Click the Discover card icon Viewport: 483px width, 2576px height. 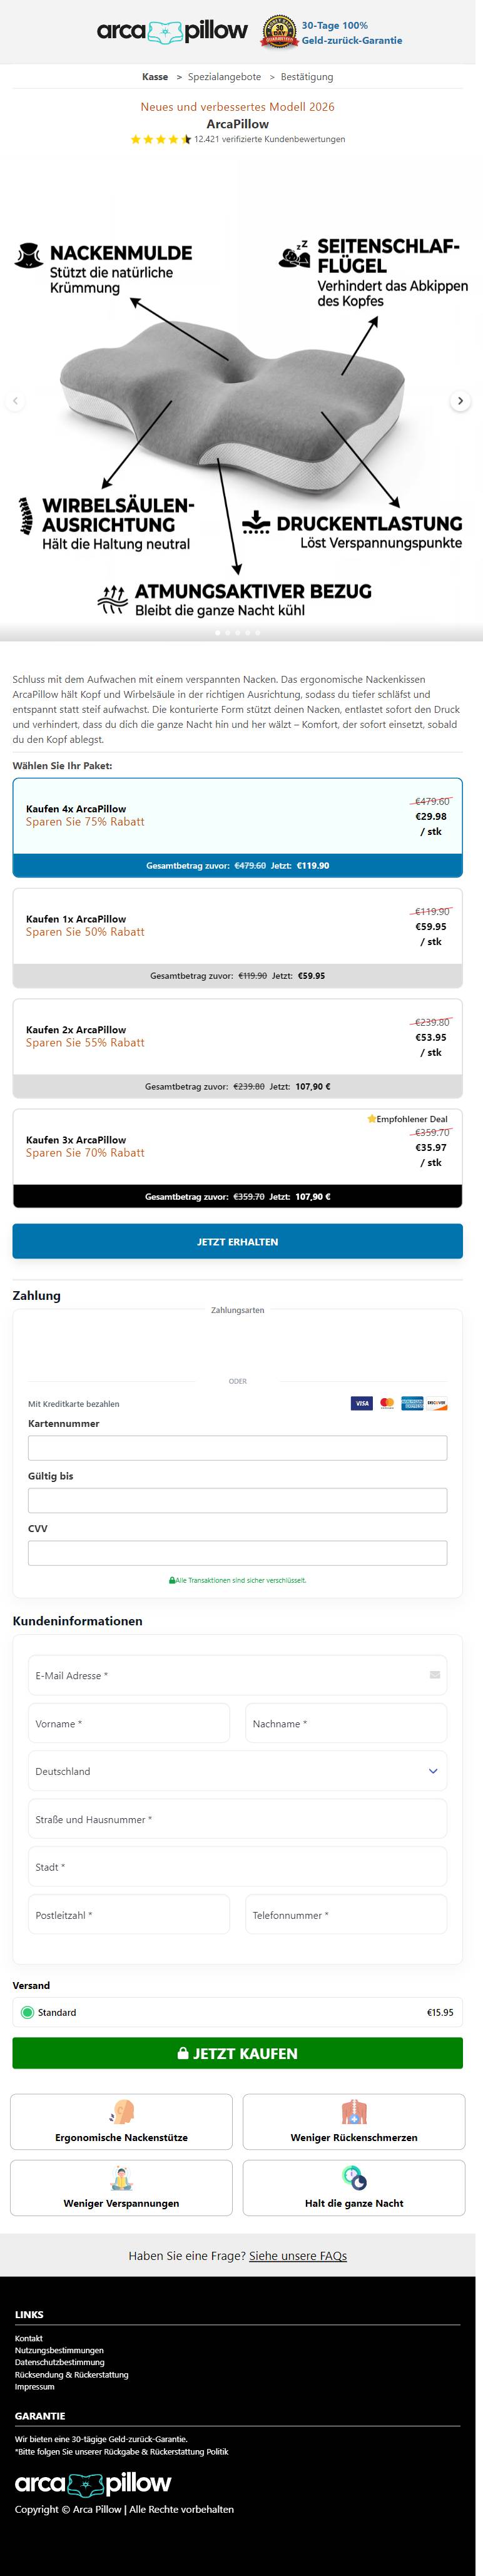coord(437,1403)
